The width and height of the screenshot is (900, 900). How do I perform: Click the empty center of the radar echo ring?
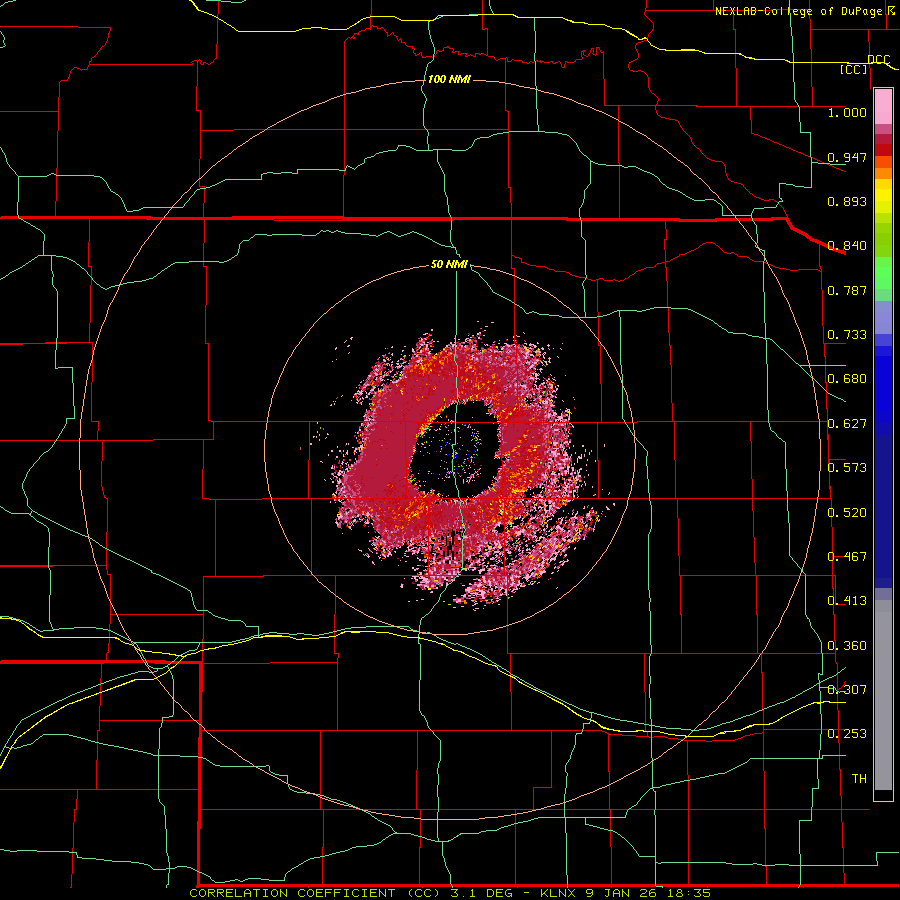[456, 451]
